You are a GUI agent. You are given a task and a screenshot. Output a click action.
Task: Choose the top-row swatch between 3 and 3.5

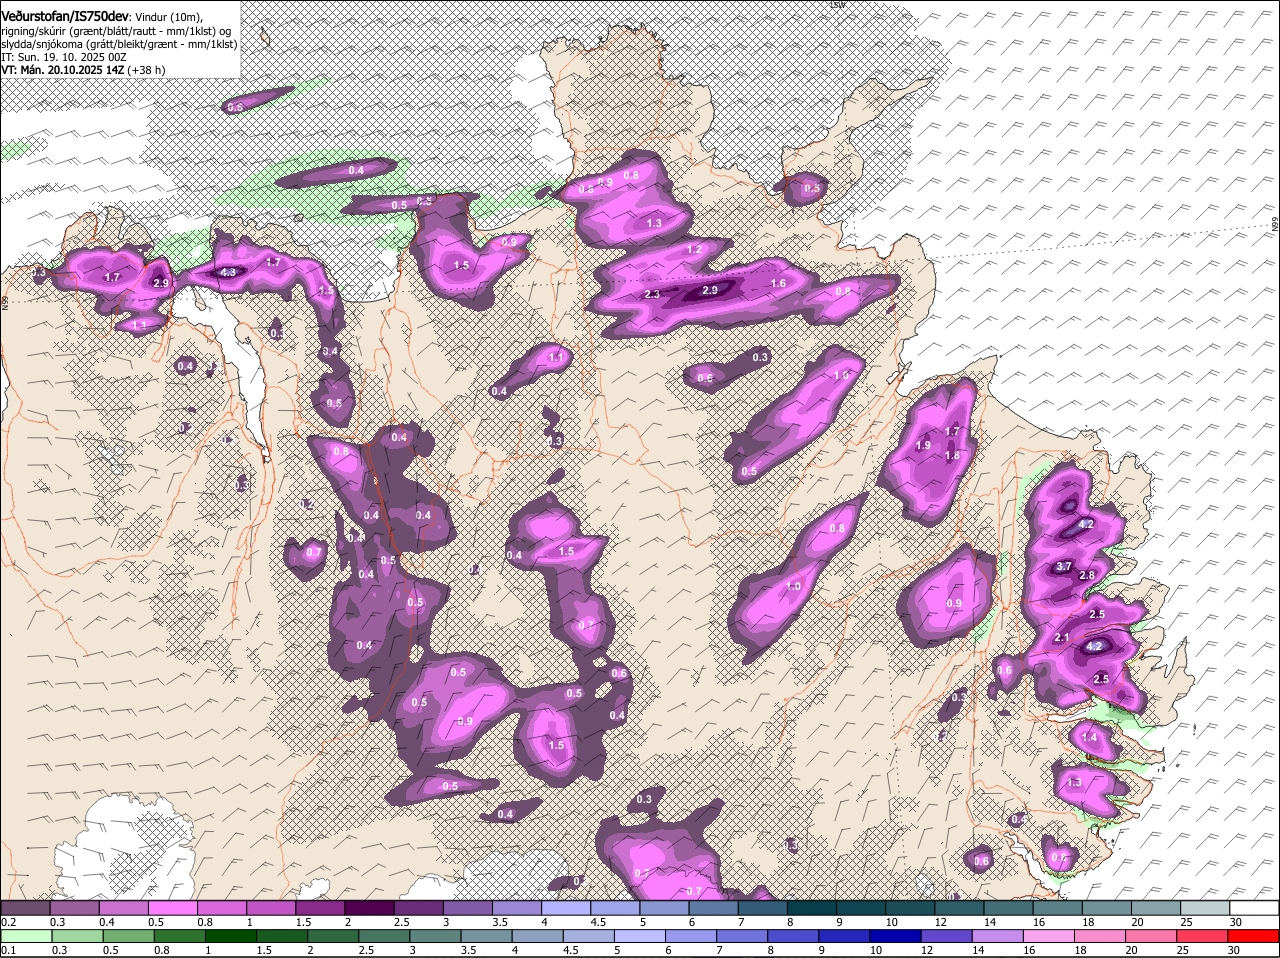click(x=467, y=908)
